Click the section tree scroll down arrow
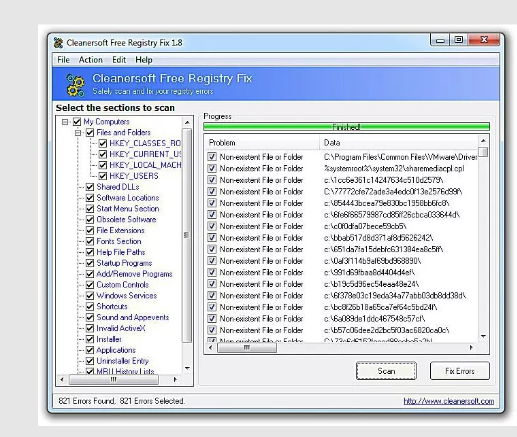The image size is (517, 437). 187,368
